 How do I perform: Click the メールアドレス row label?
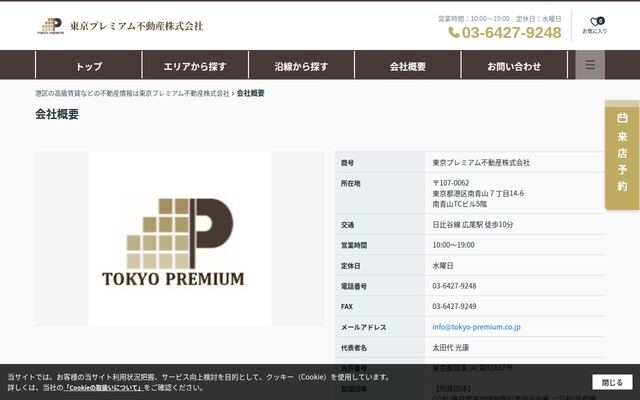tap(364, 327)
